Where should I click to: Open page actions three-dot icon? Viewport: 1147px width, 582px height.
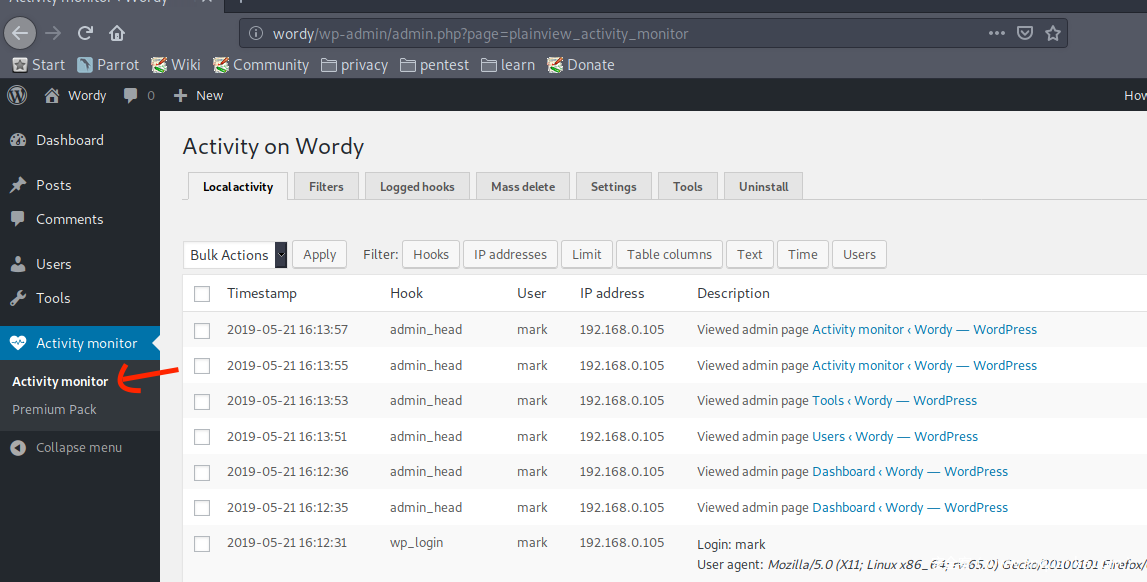(x=996, y=33)
